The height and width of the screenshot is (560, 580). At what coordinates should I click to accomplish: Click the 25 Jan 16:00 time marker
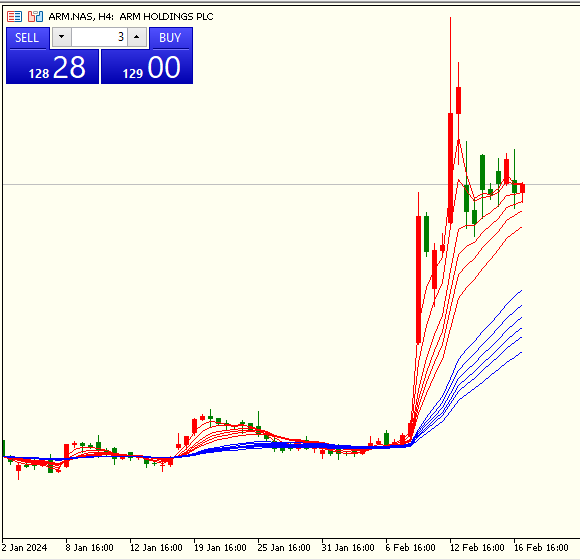(284, 547)
